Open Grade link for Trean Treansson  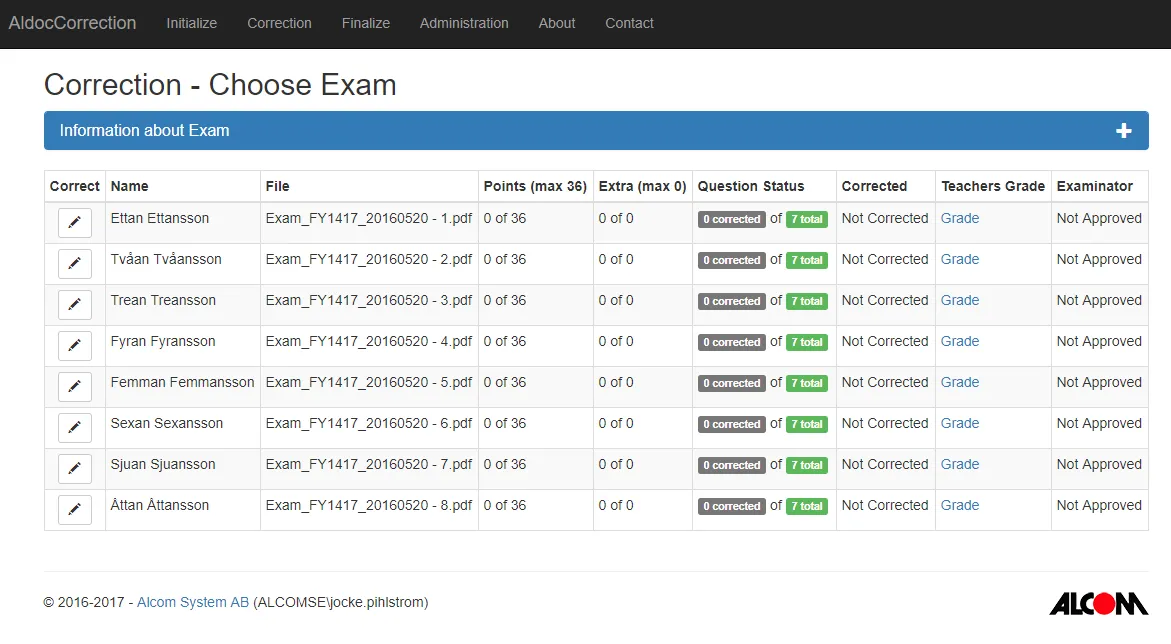pyautogui.click(x=960, y=300)
